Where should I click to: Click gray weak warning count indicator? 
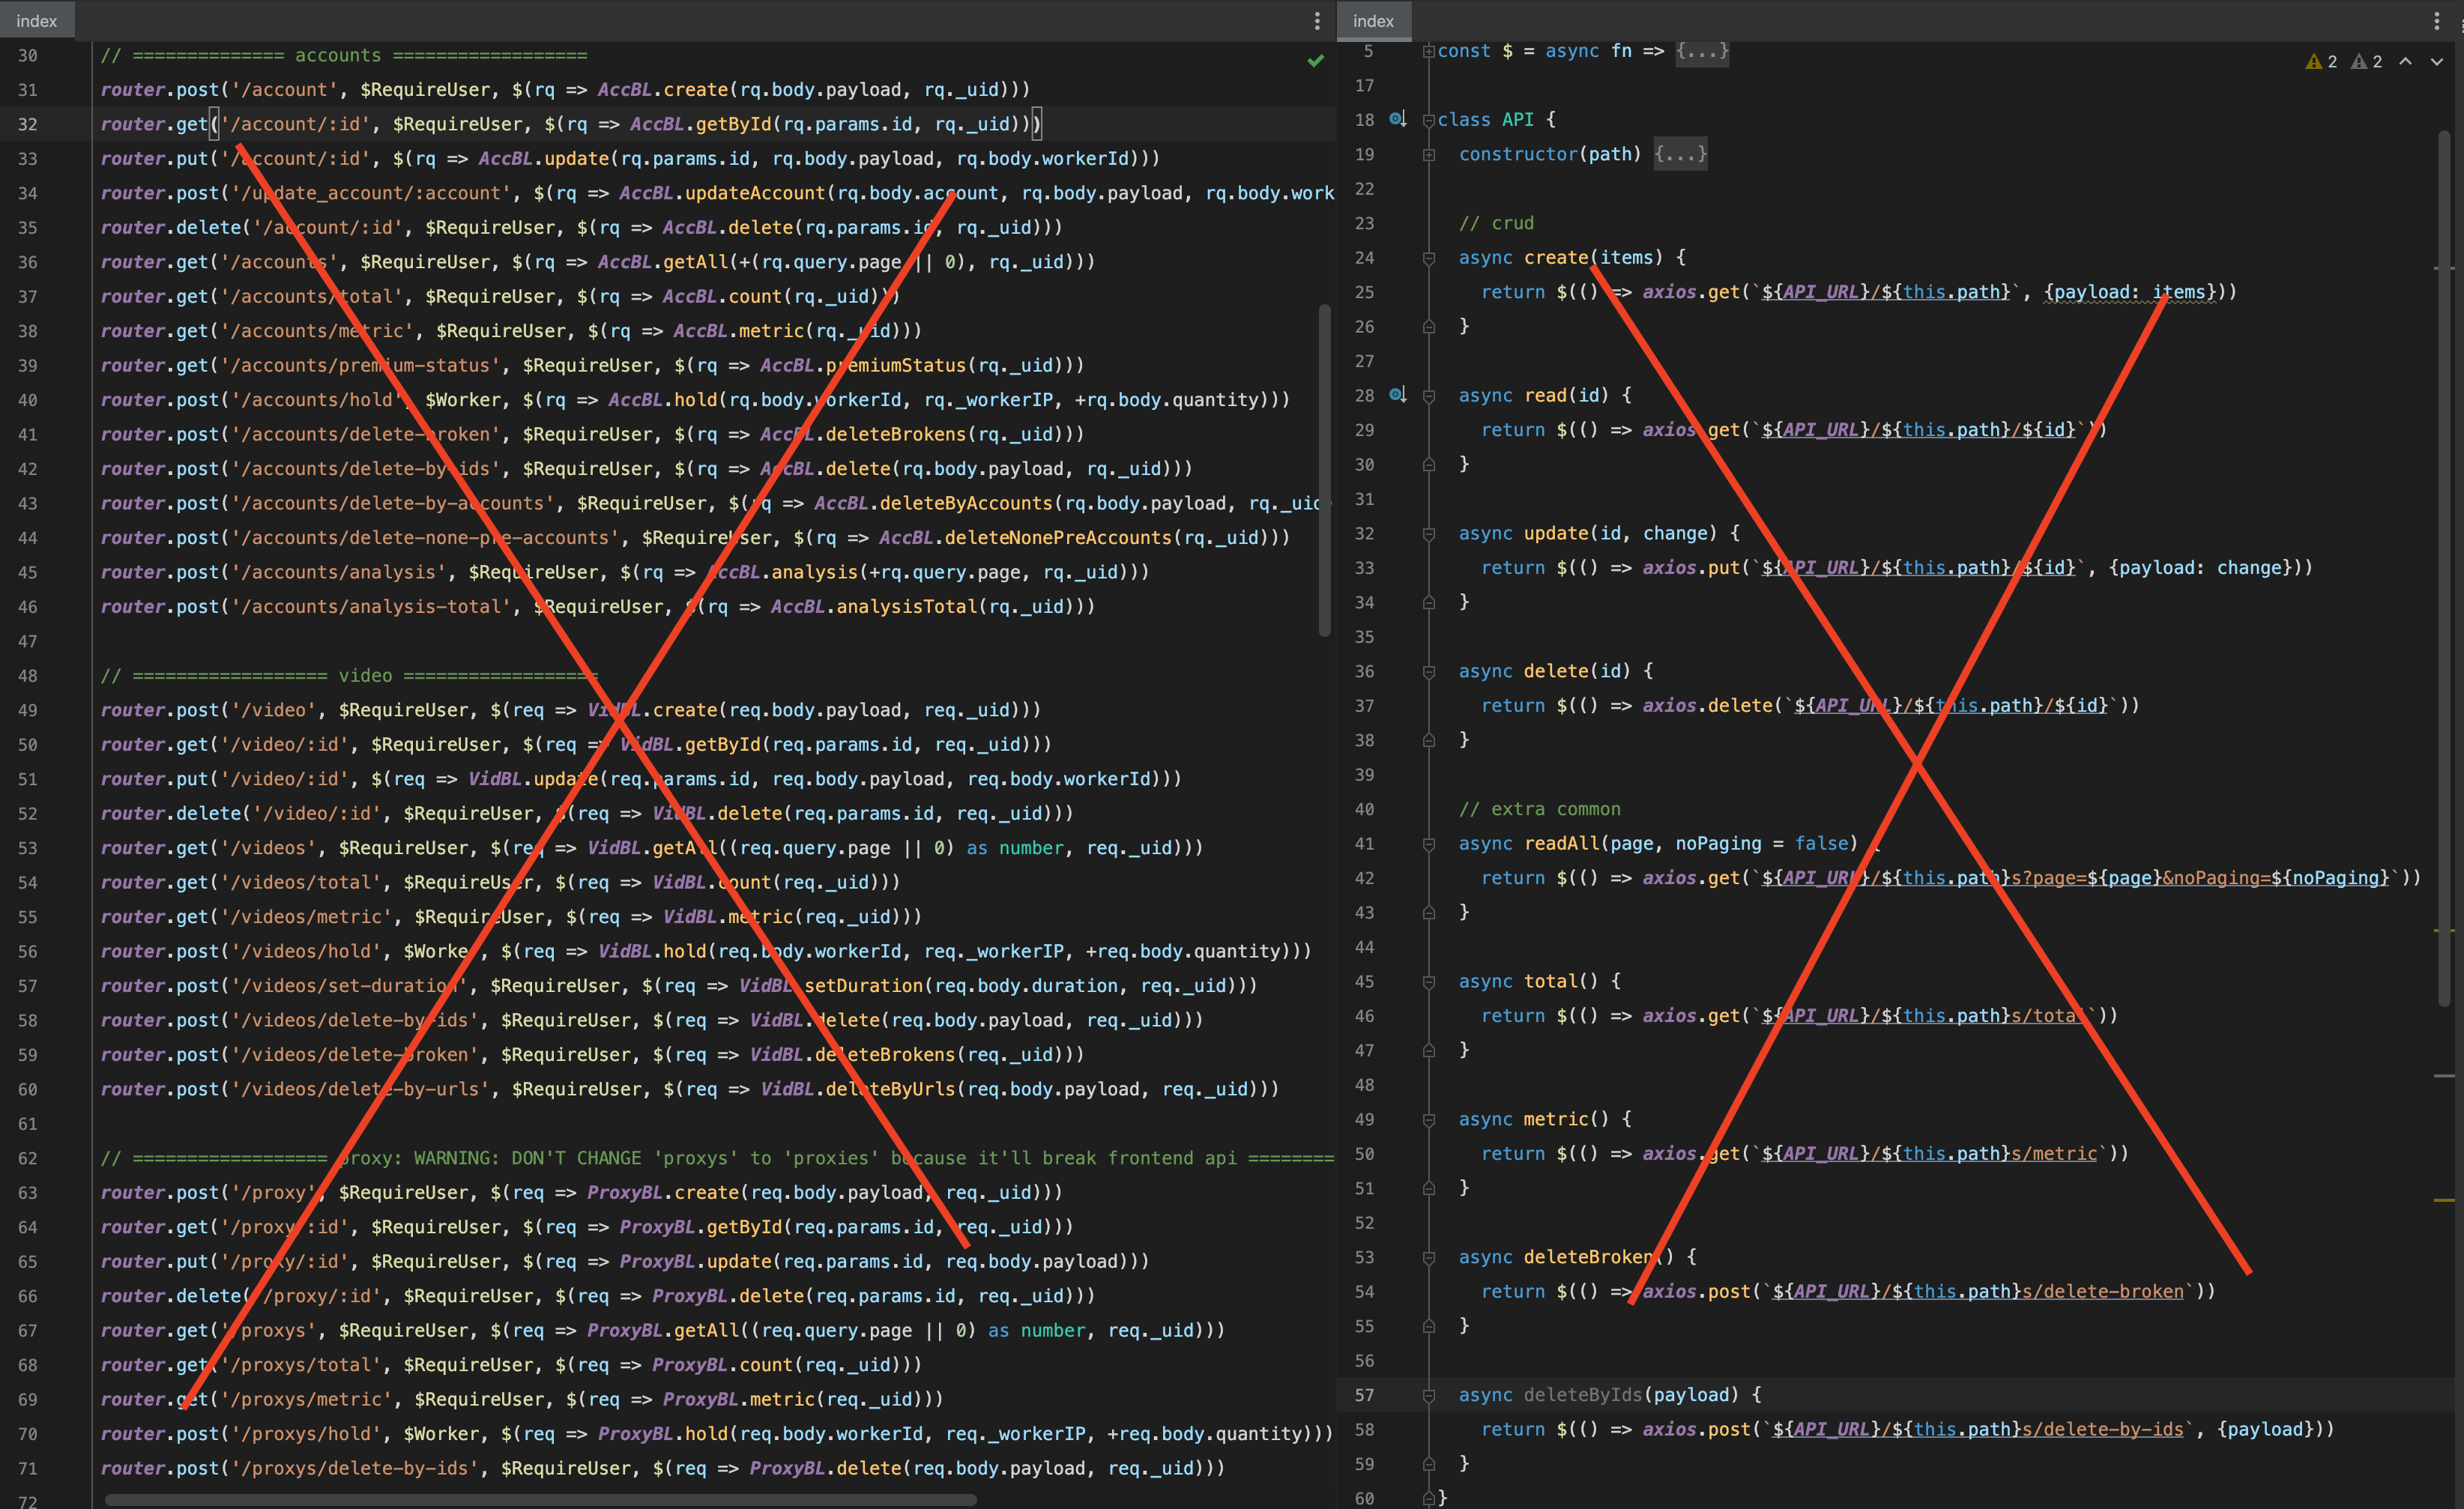[2366, 62]
